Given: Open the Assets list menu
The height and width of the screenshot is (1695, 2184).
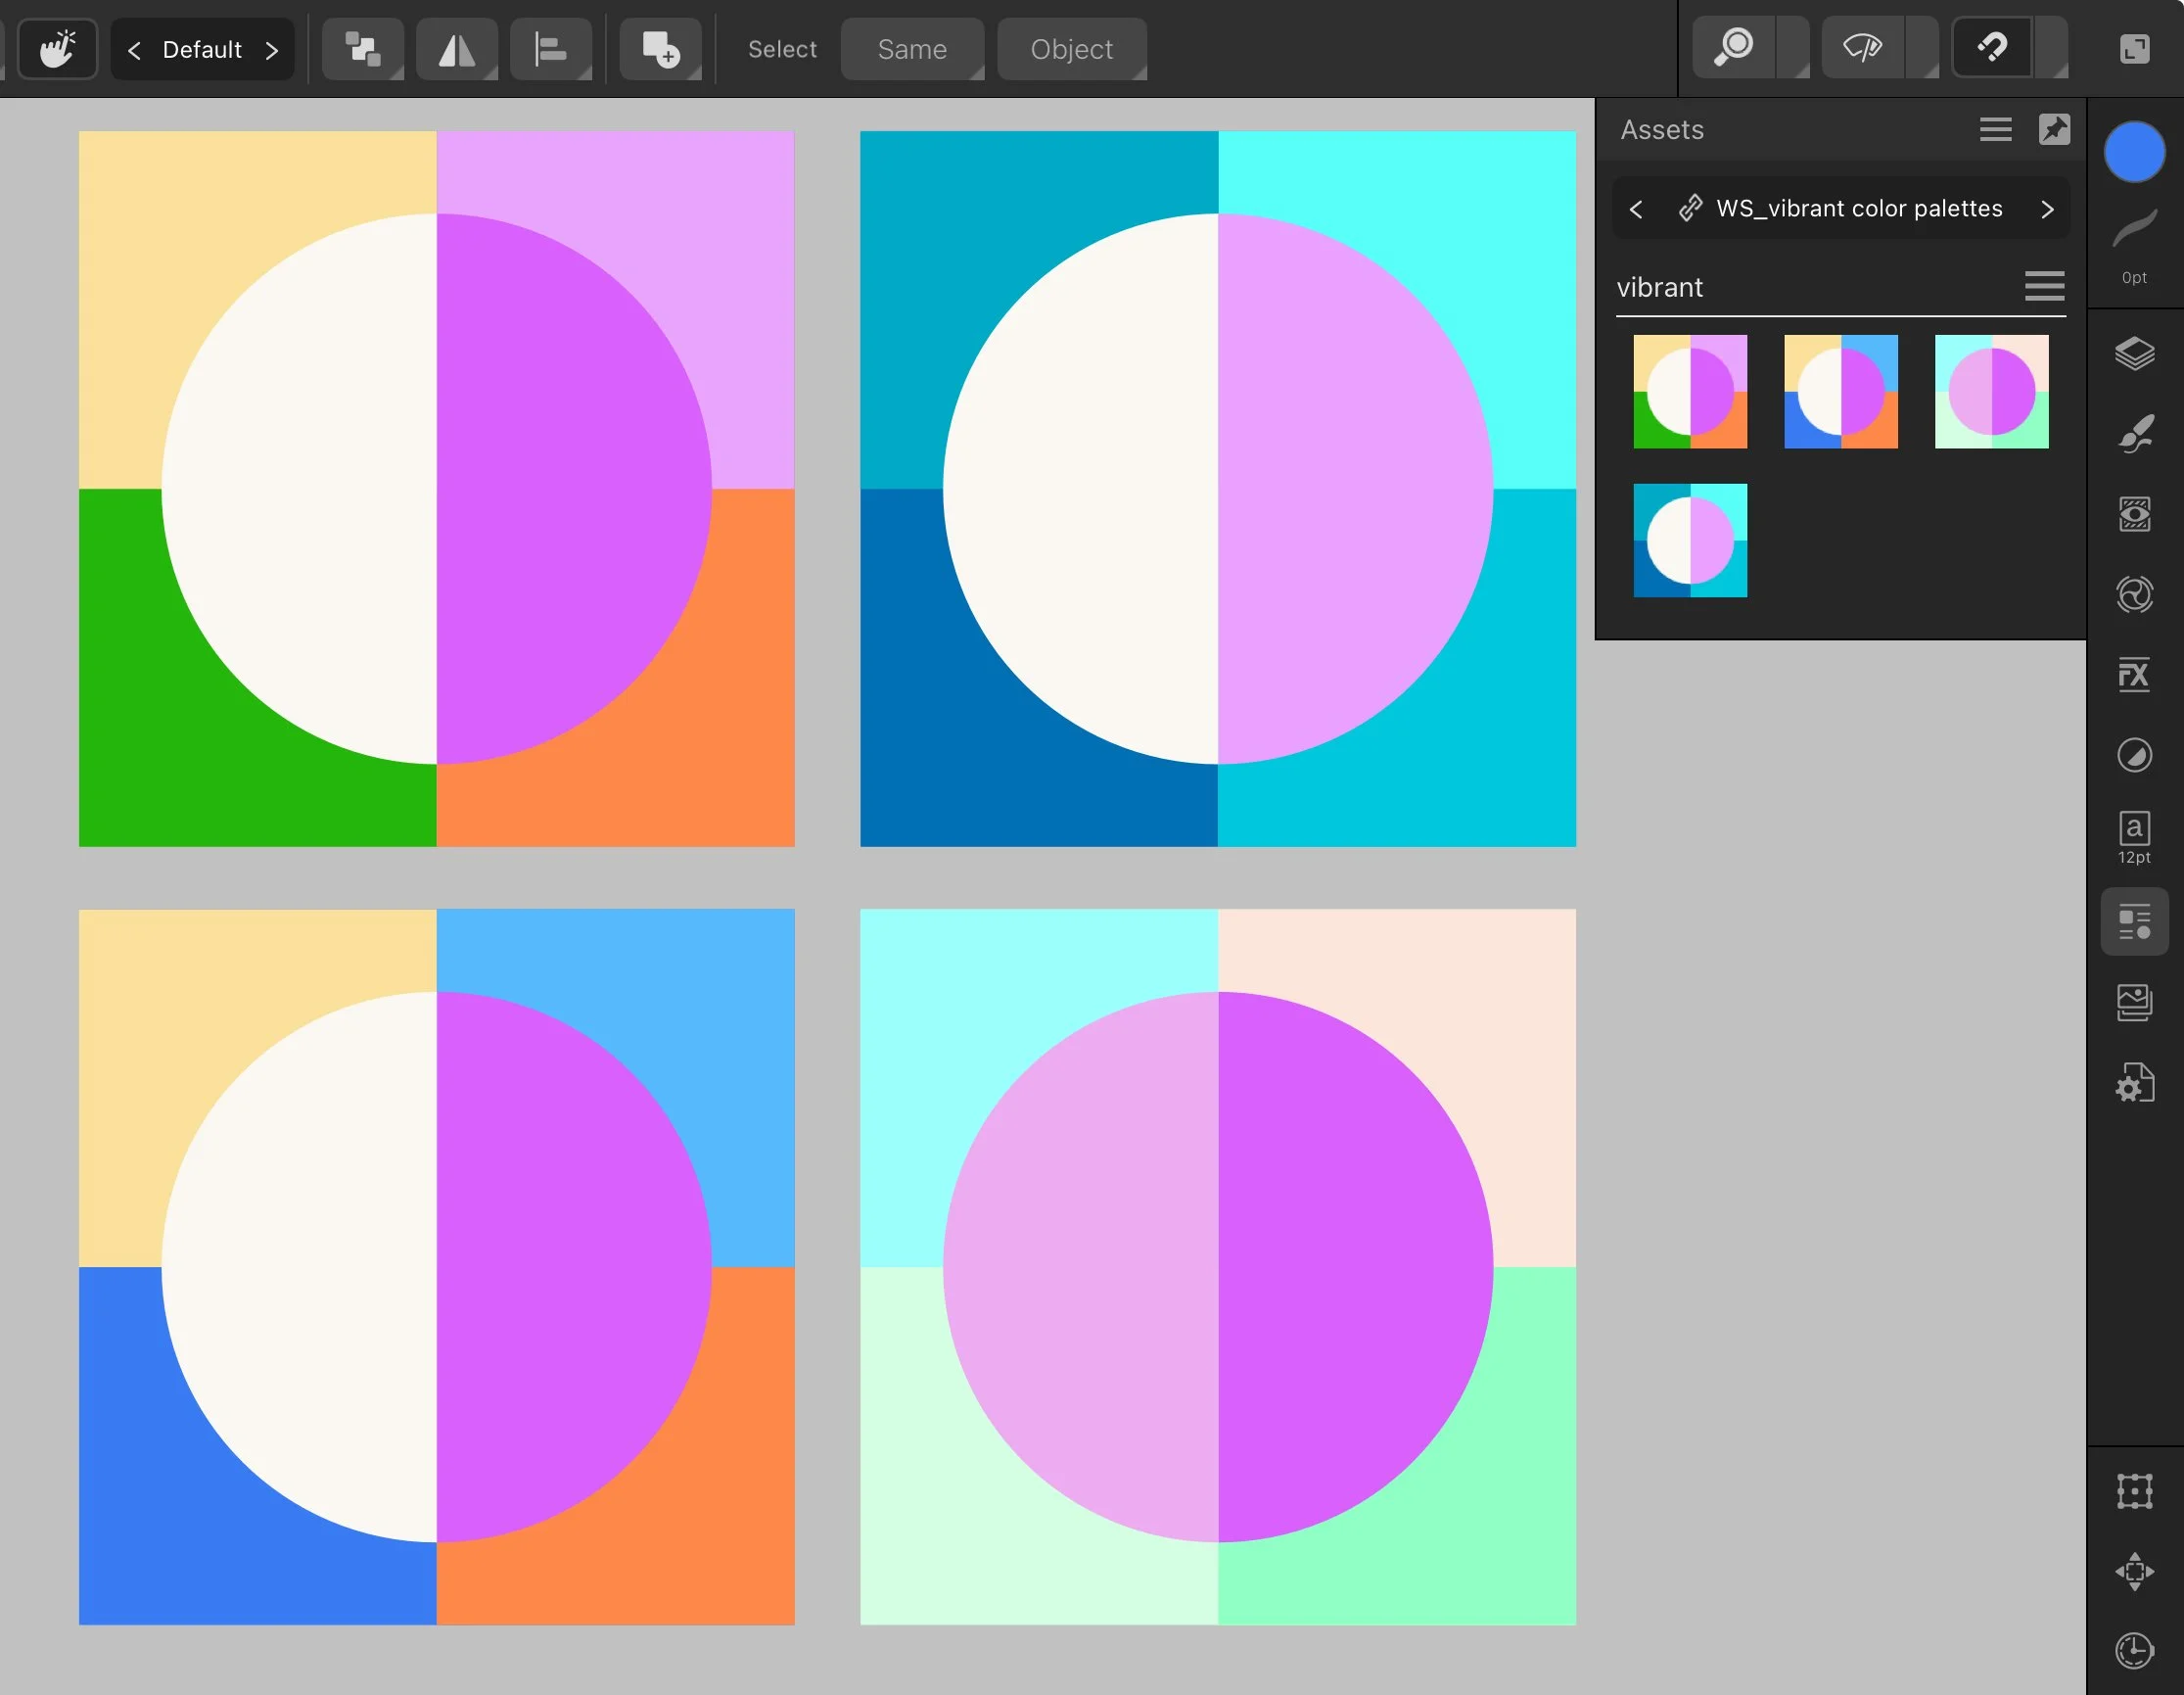Looking at the screenshot, I should tap(1994, 128).
